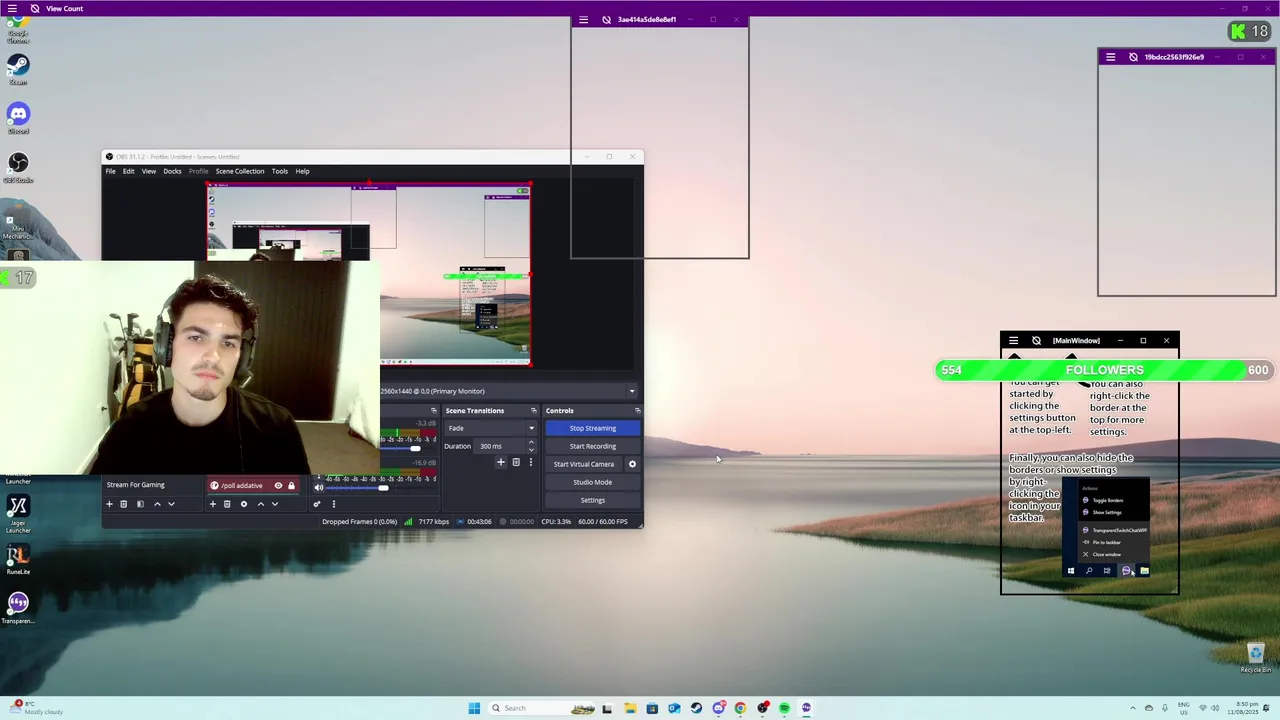Open OBS Edit menu
Screen dimensions: 1280x720
click(128, 171)
